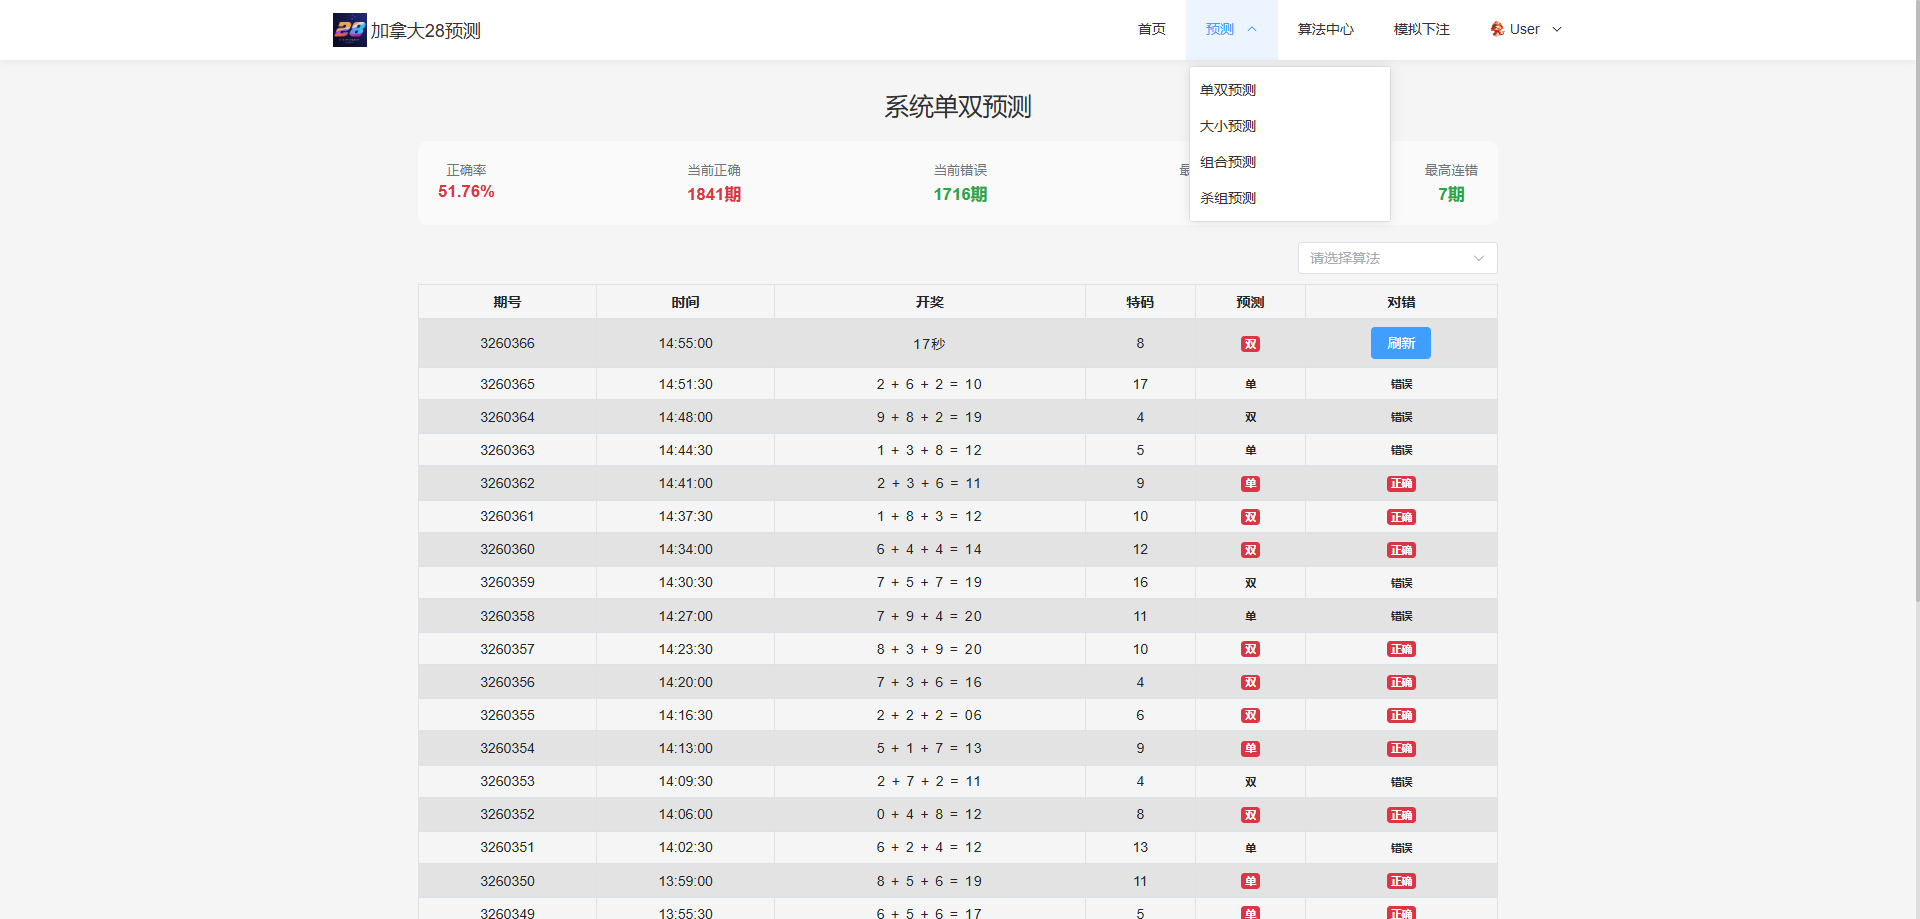Viewport: 1920px width, 919px height.
Task: Open the 请选择算法 algorithm dropdown
Action: [x=1396, y=258]
